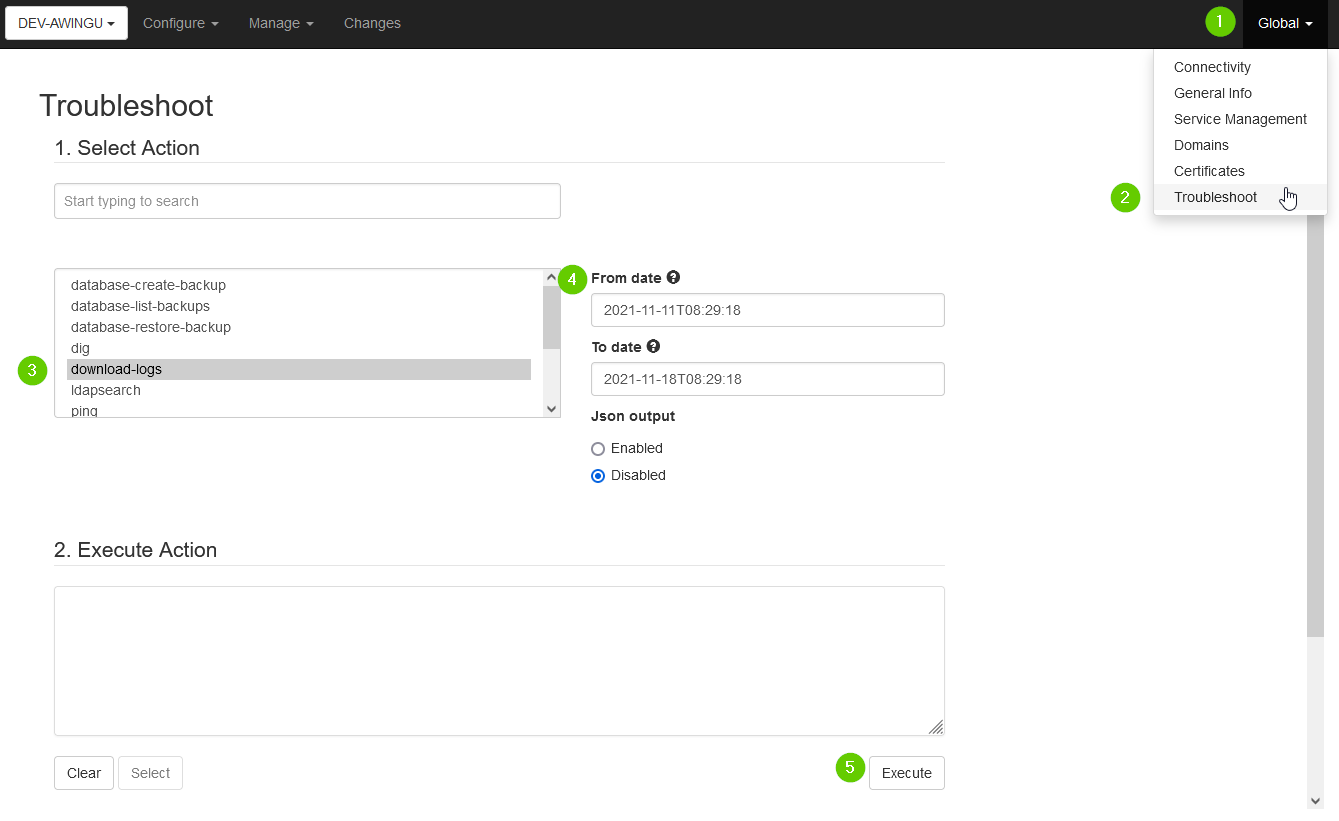The image size is (1339, 821).
Task: Focus the 'Start typing to search' field
Action: coord(307,201)
